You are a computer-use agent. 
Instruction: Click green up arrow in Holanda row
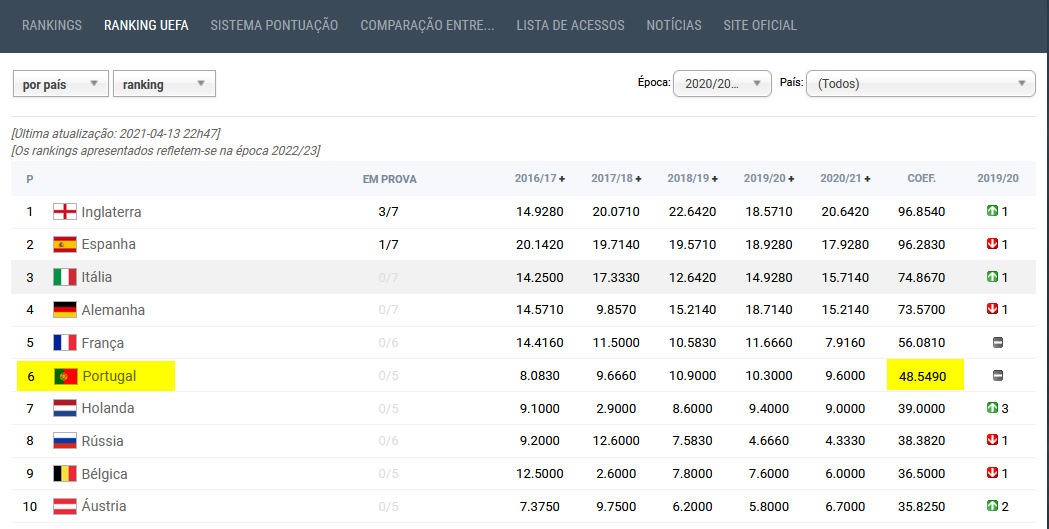(x=992, y=407)
